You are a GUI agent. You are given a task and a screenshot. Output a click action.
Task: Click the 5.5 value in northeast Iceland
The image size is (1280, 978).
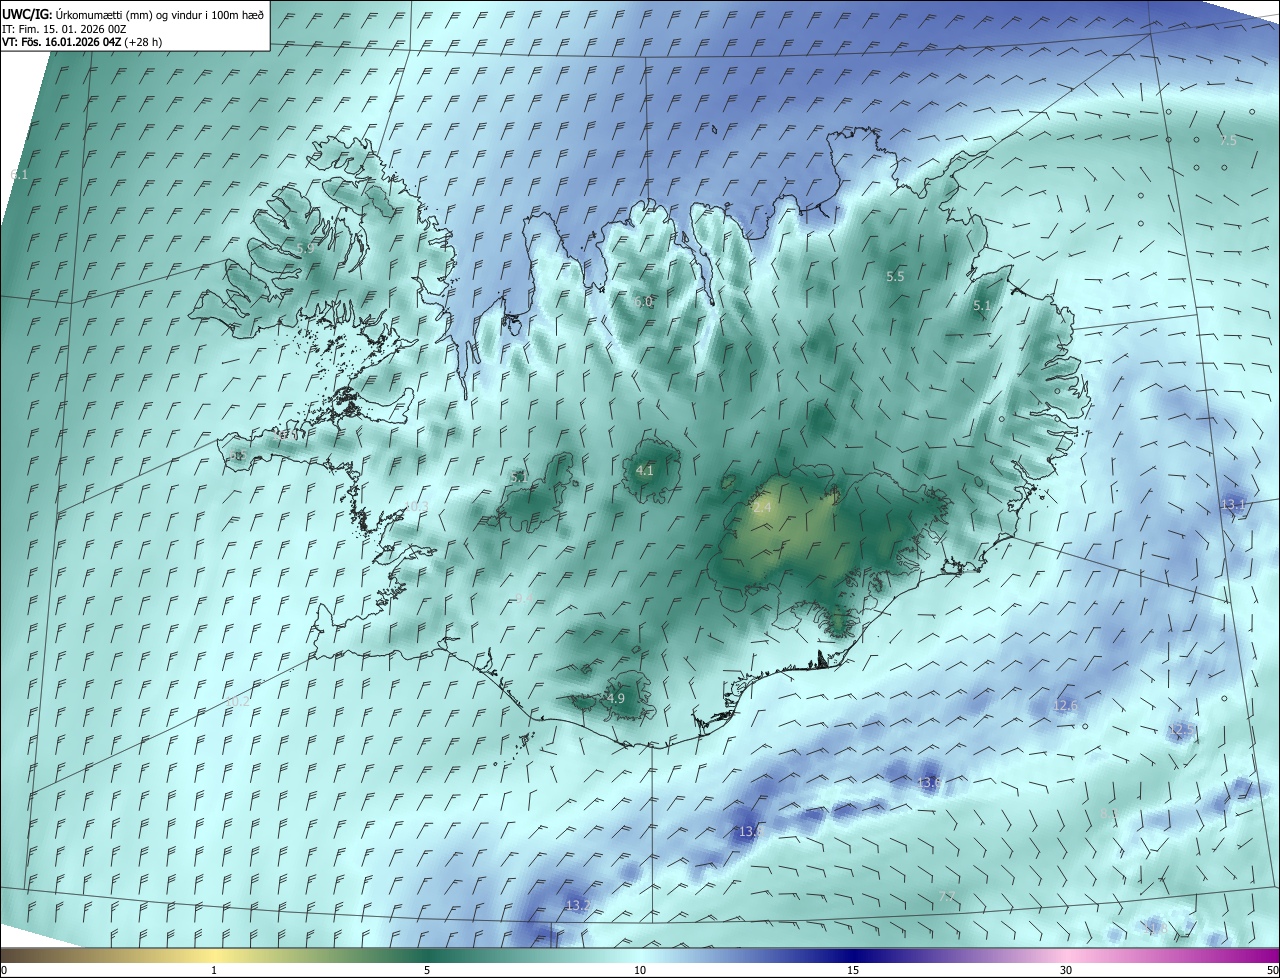pyautogui.click(x=896, y=276)
